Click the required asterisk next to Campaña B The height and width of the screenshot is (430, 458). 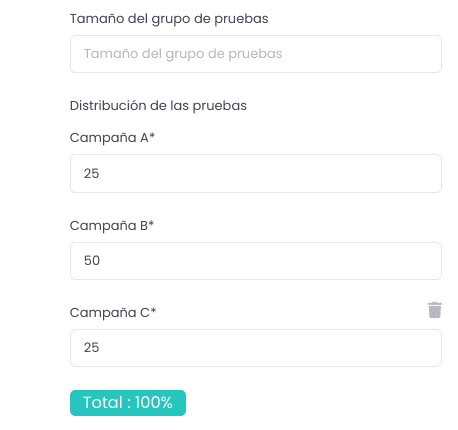tap(151, 223)
